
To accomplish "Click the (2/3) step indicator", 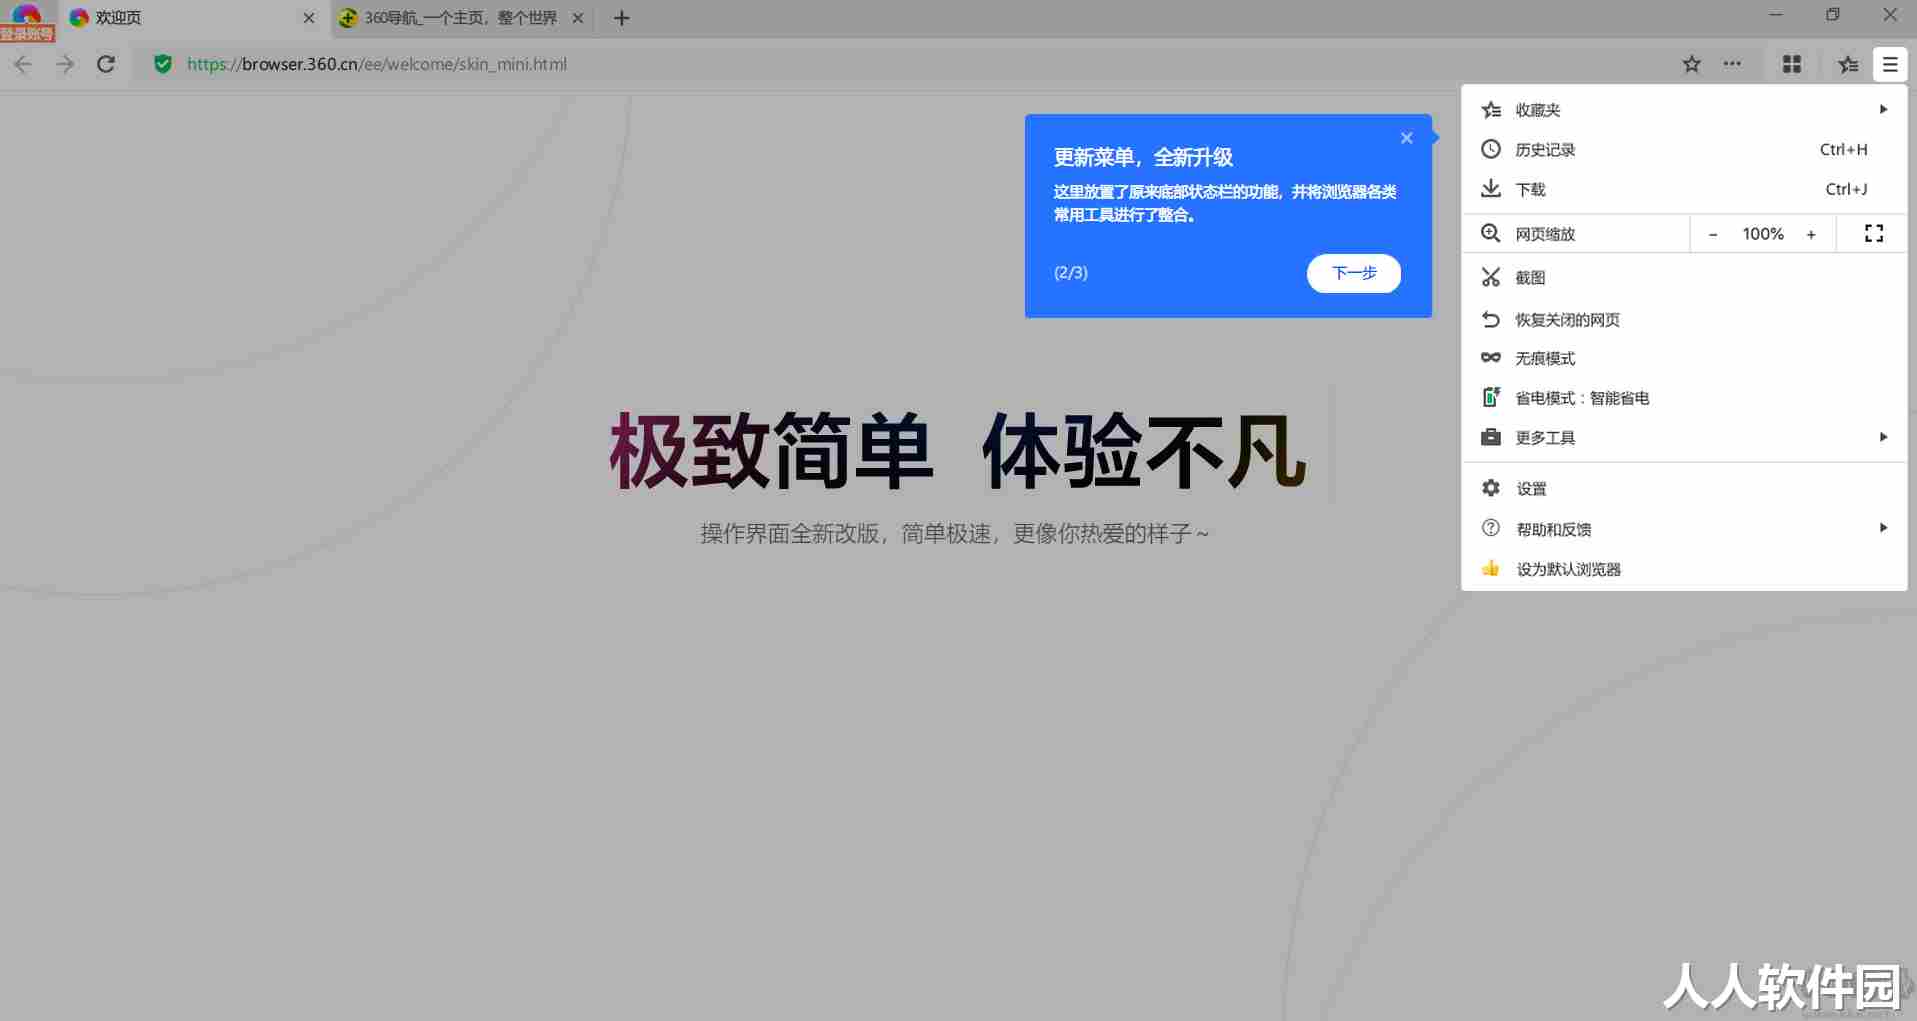I will tap(1071, 273).
